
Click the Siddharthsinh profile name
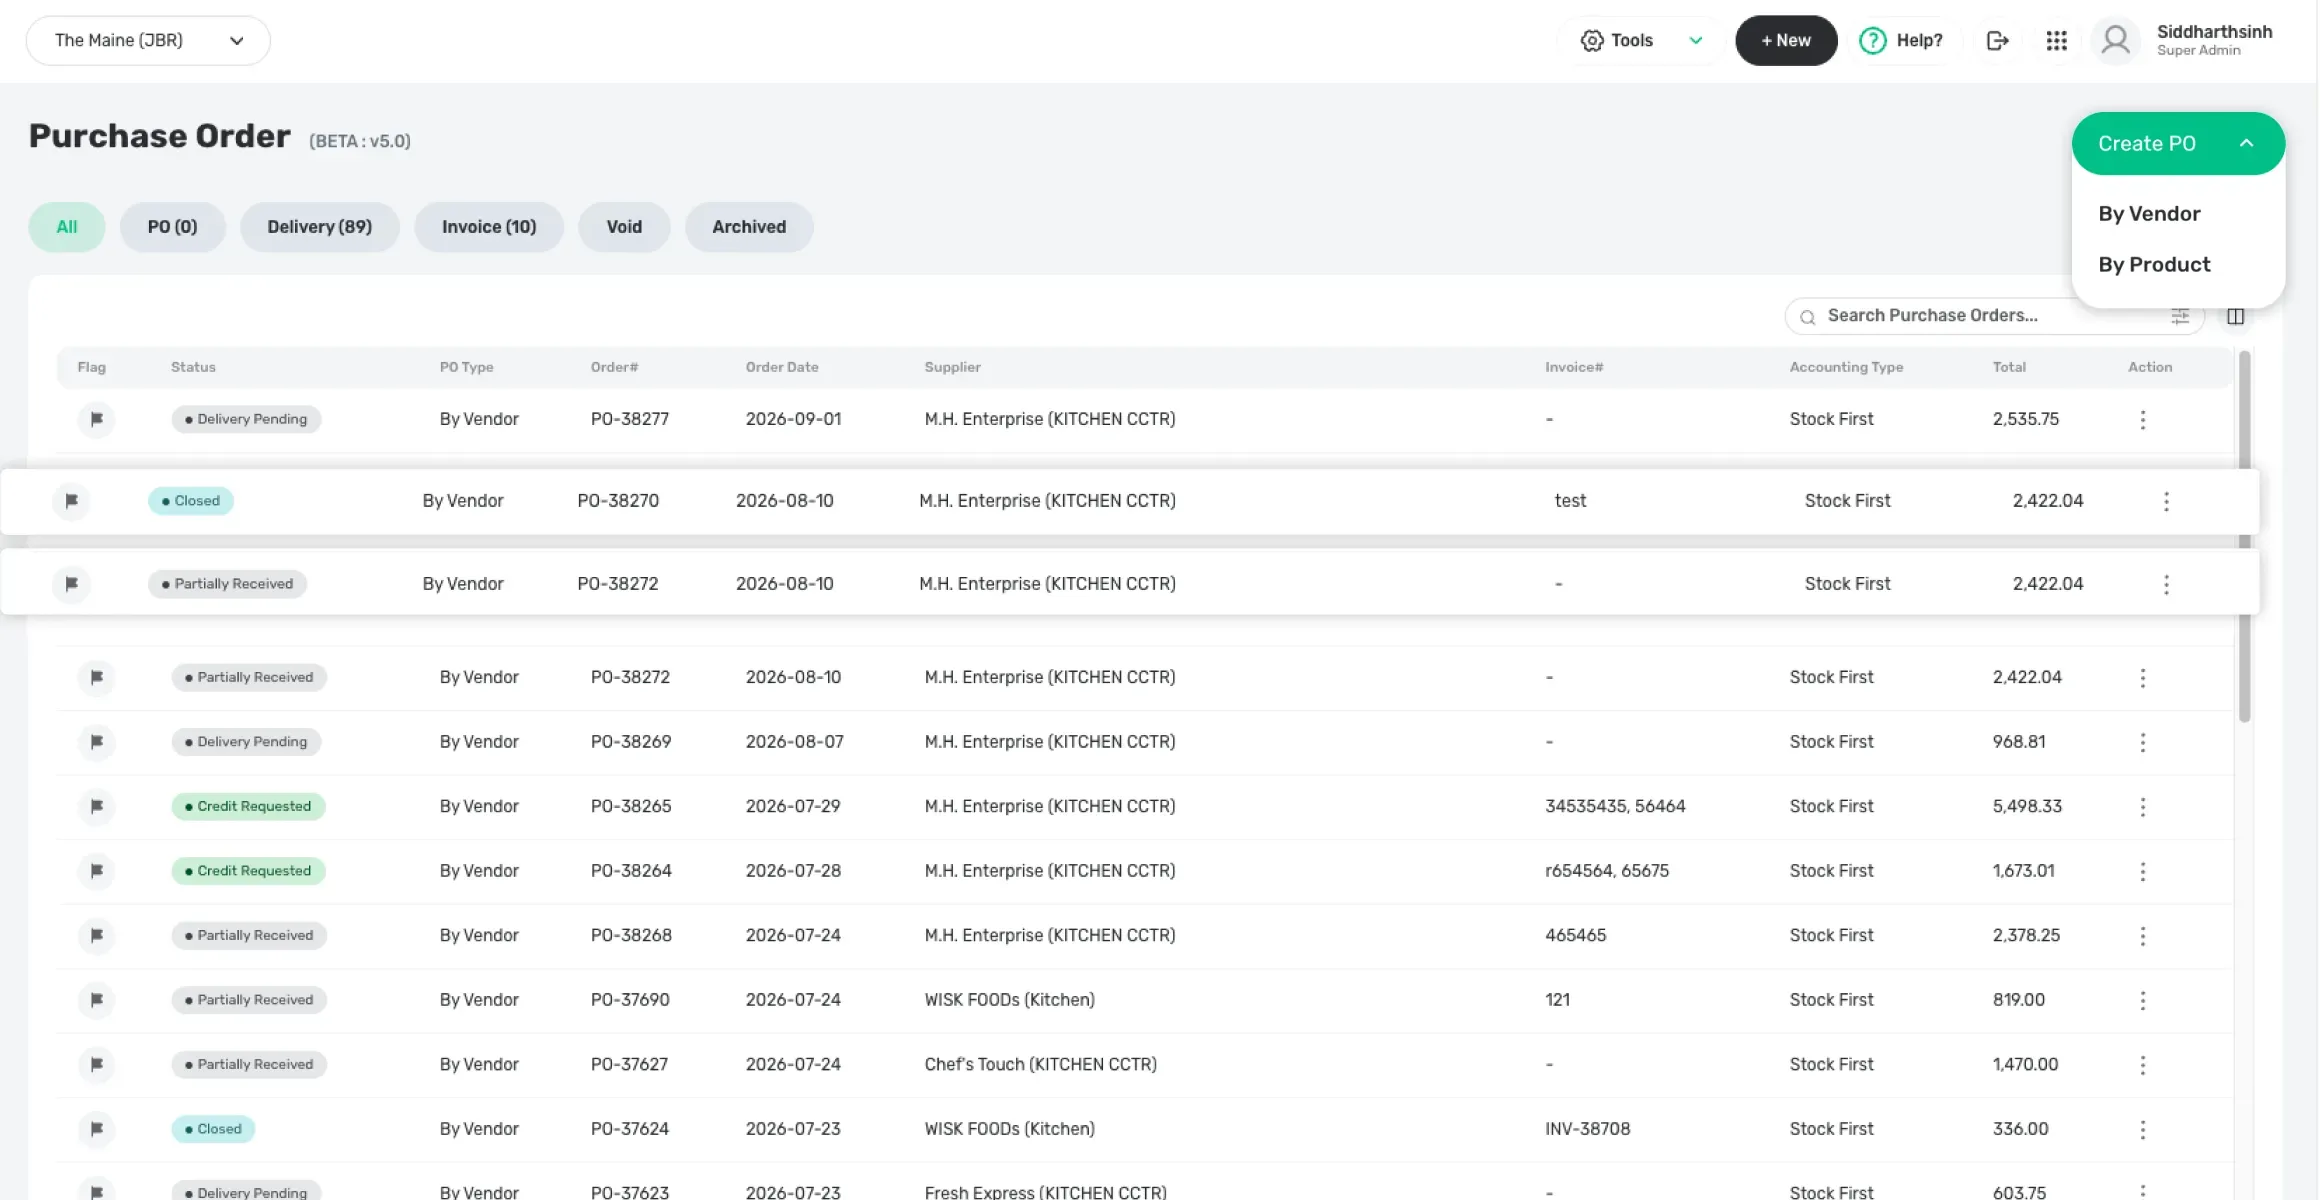2214,32
